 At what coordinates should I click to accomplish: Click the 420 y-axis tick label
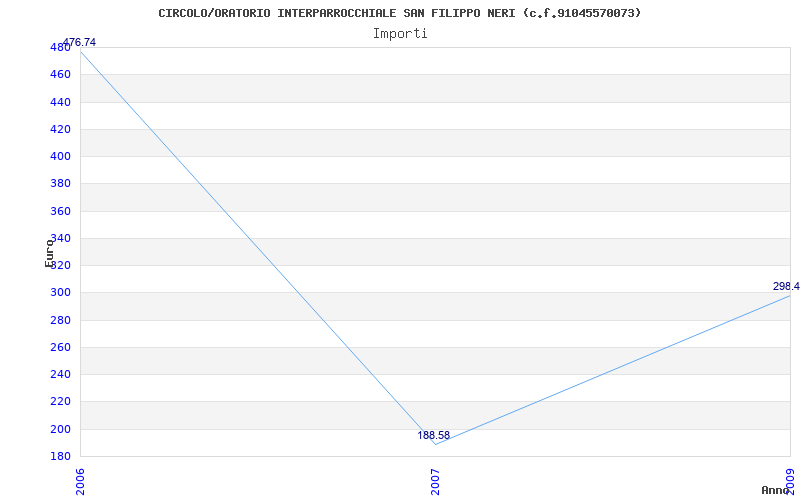point(60,130)
